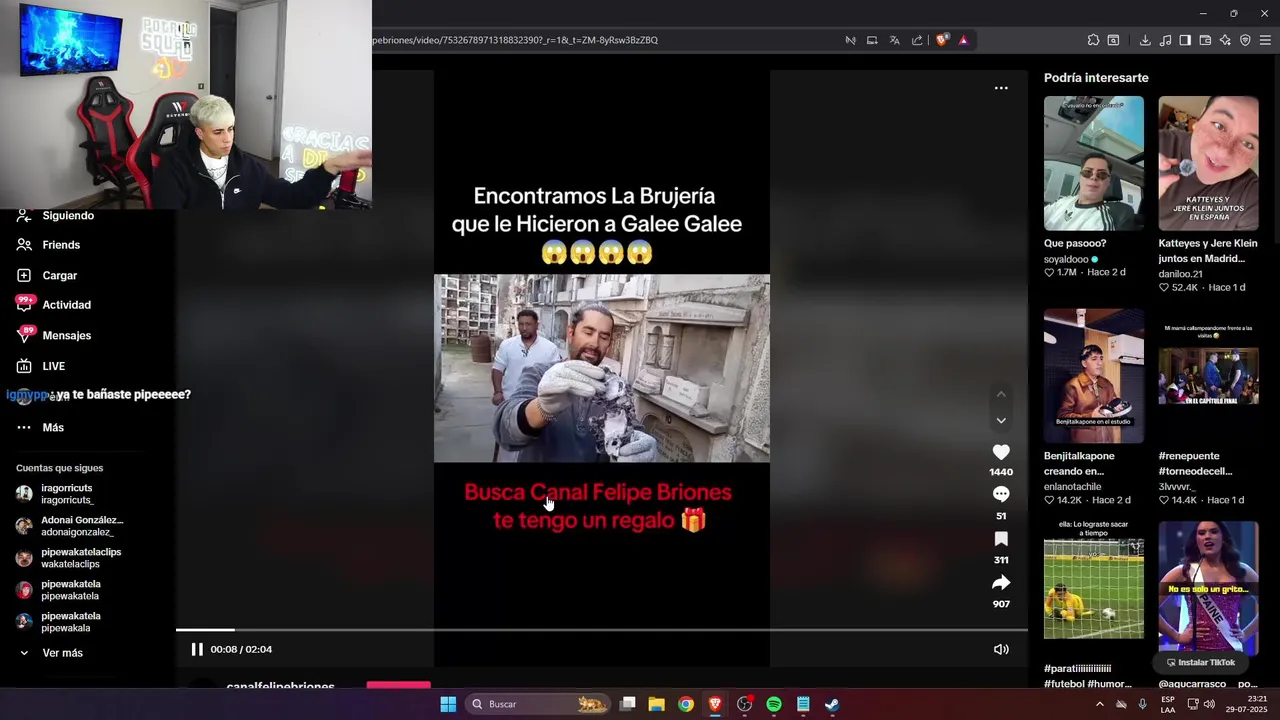Open Spotify on taskbar
Viewport: 1280px width, 720px height.
[x=774, y=704]
